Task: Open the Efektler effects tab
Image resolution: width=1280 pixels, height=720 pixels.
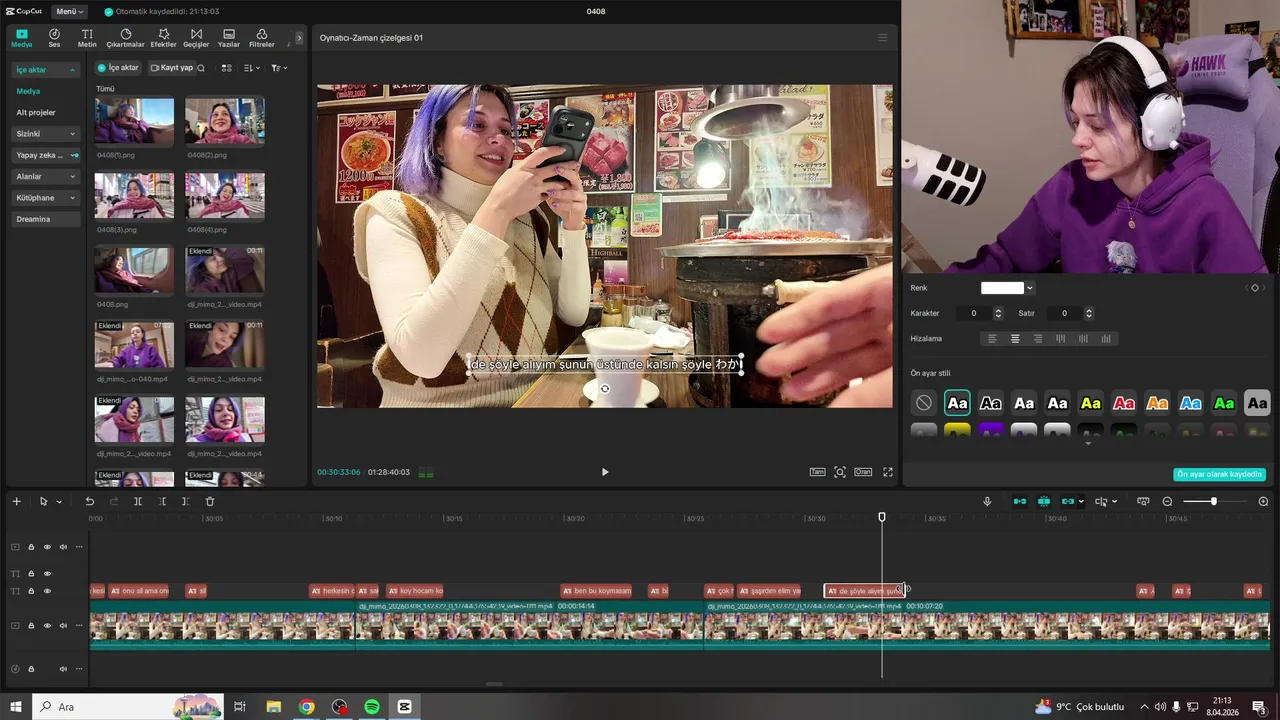Action: (x=163, y=38)
